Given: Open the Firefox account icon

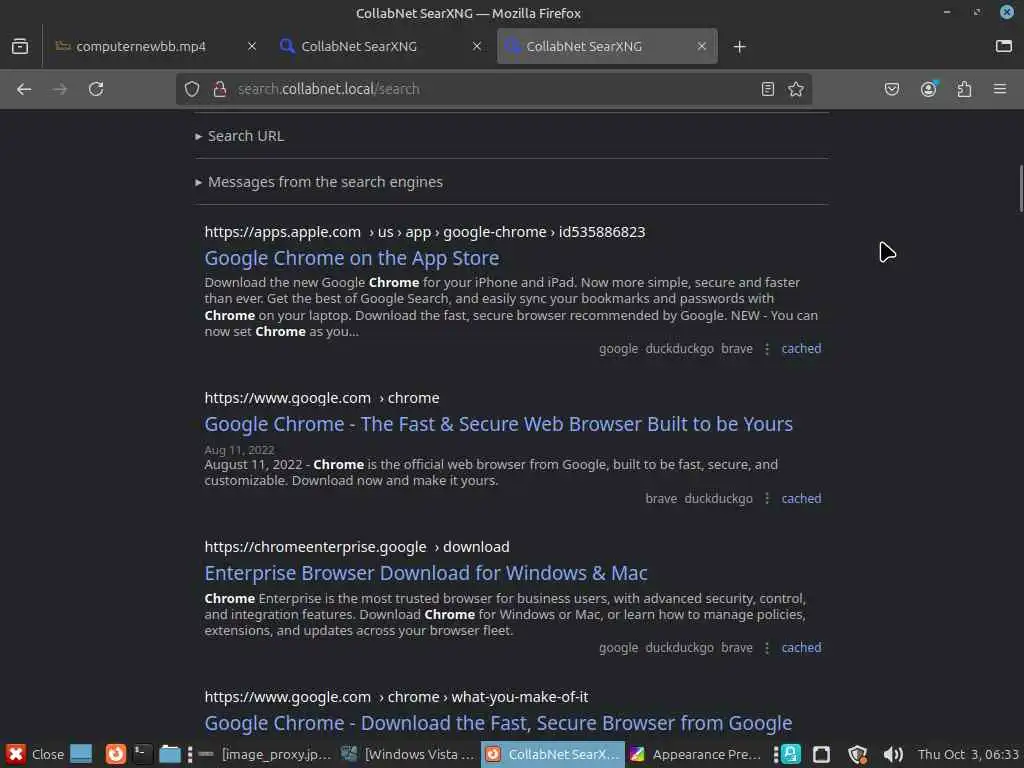Looking at the screenshot, I should coord(929,89).
